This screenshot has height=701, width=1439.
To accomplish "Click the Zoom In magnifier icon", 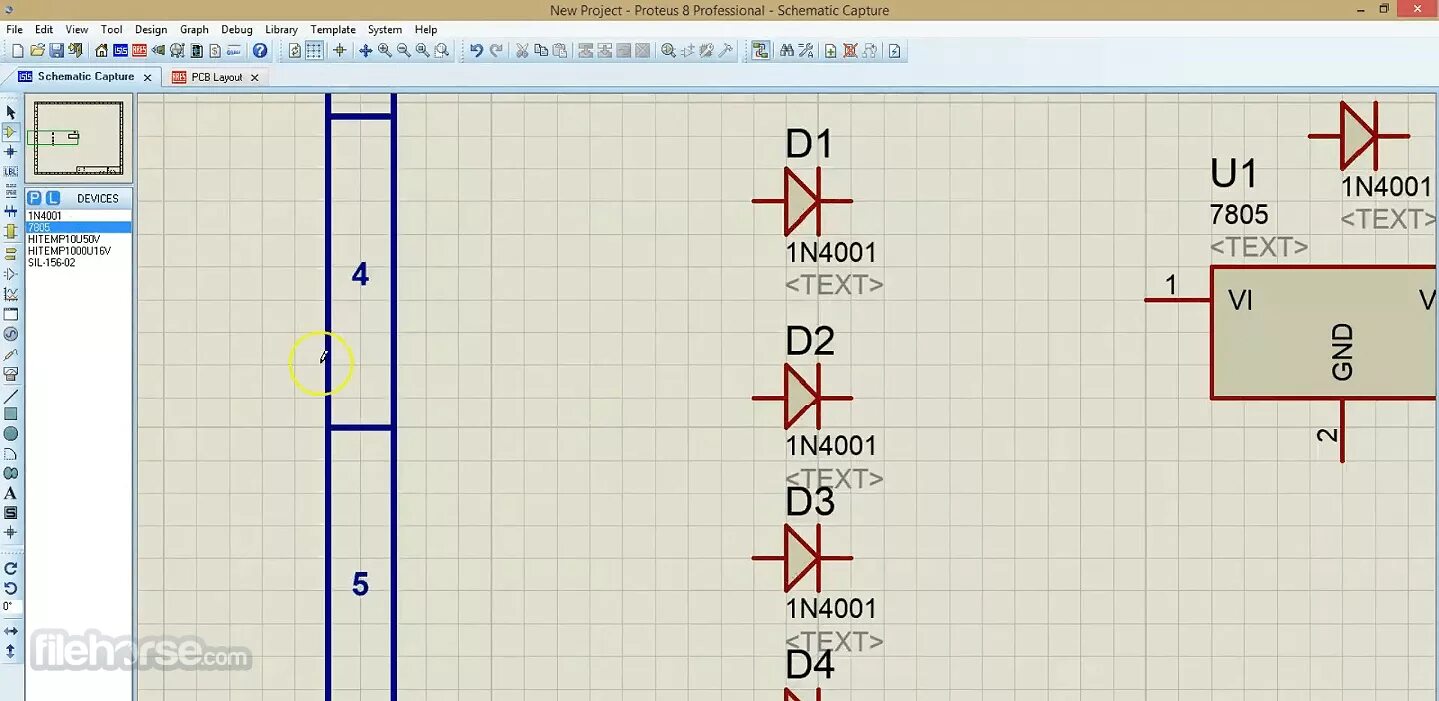I will [384, 51].
